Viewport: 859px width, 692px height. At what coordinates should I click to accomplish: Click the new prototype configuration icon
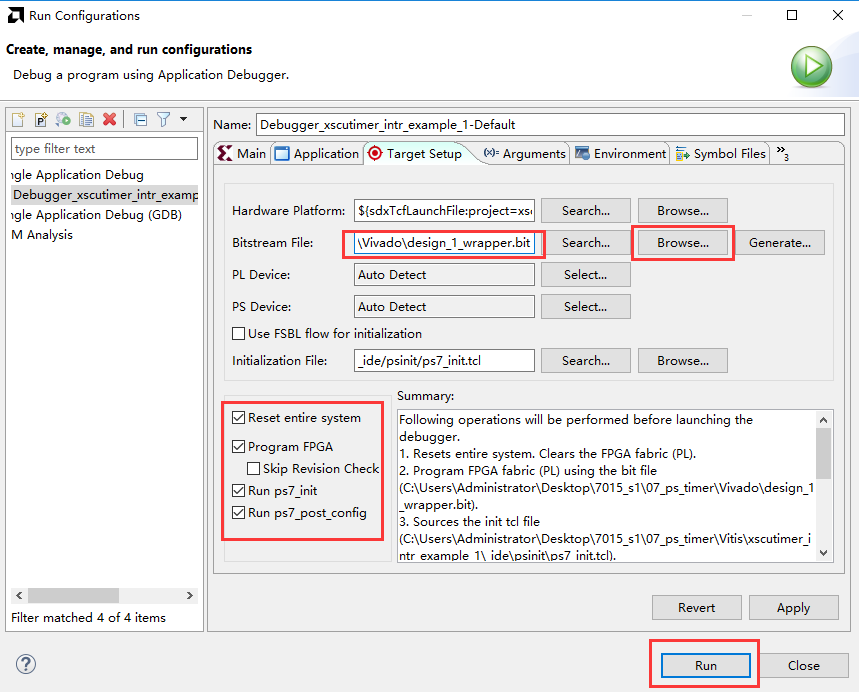(x=41, y=119)
